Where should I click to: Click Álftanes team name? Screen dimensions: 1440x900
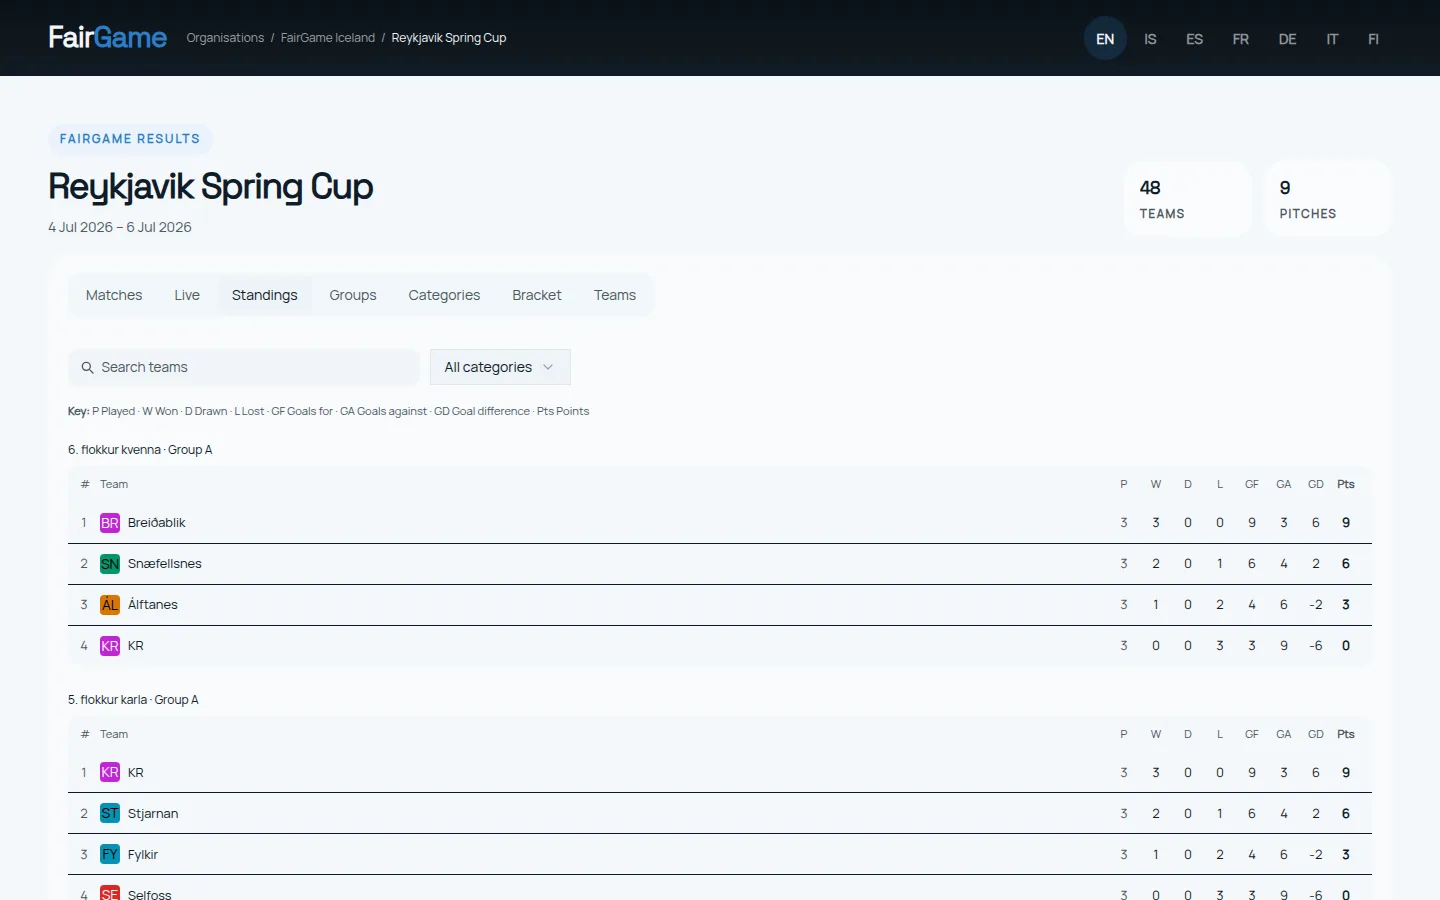(x=153, y=605)
